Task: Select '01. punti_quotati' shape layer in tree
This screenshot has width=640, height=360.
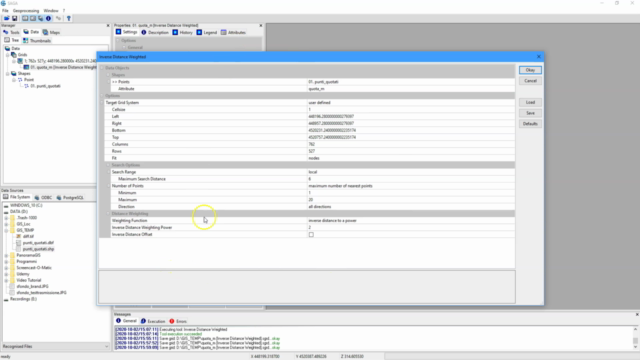Action: 45,86
